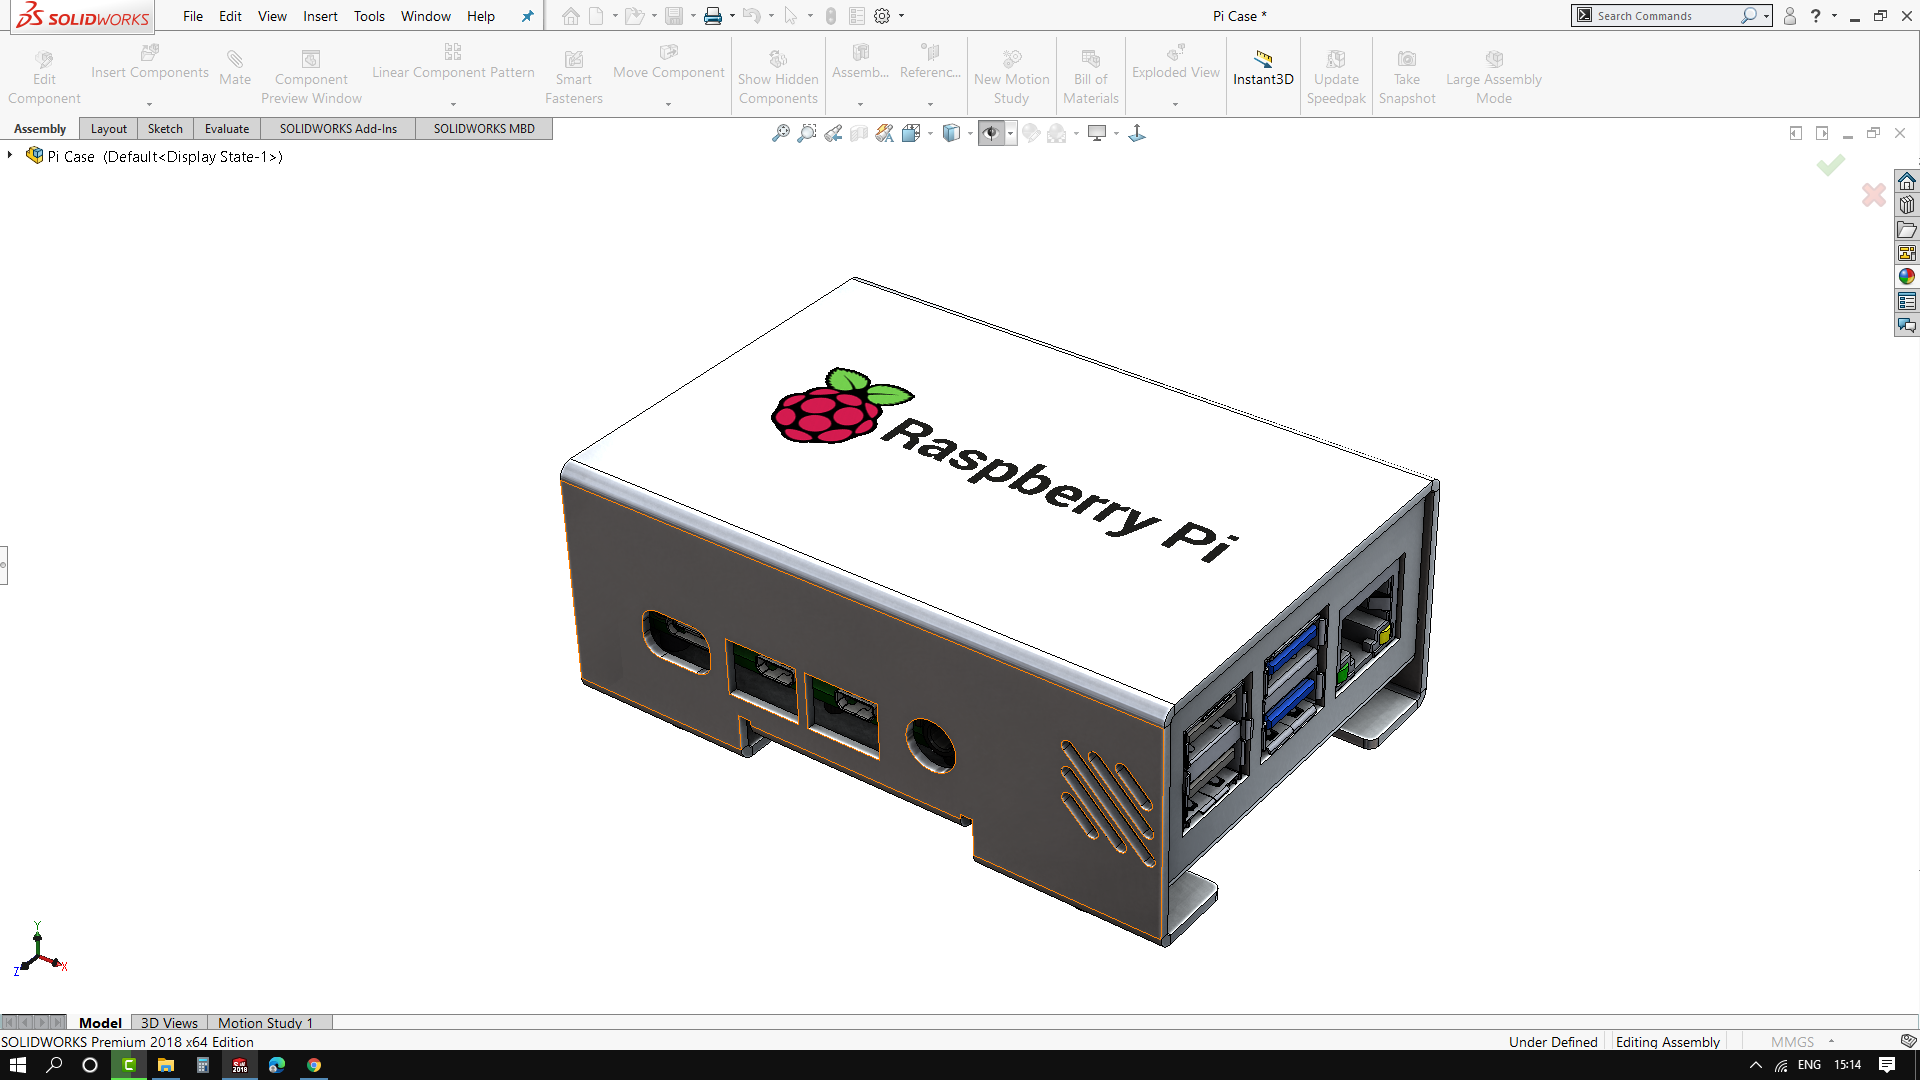Open the Design Library task pane tab
The image size is (1920, 1080).
pos(1907,205)
